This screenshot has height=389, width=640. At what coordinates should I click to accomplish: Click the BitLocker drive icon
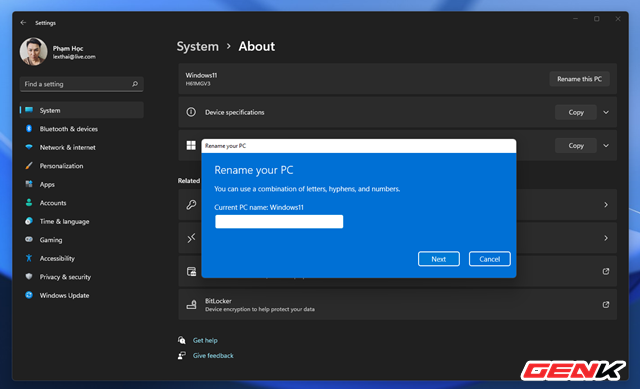click(x=191, y=305)
